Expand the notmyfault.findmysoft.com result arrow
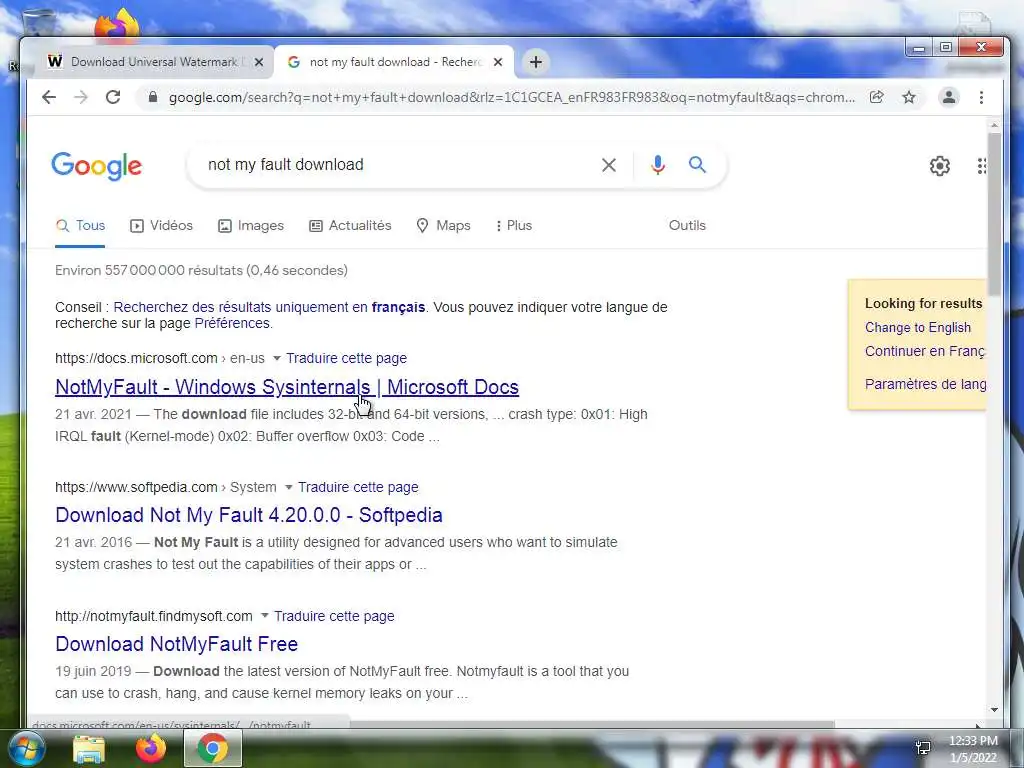The height and width of the screenshot is (768, 1024). coord(264,616)
